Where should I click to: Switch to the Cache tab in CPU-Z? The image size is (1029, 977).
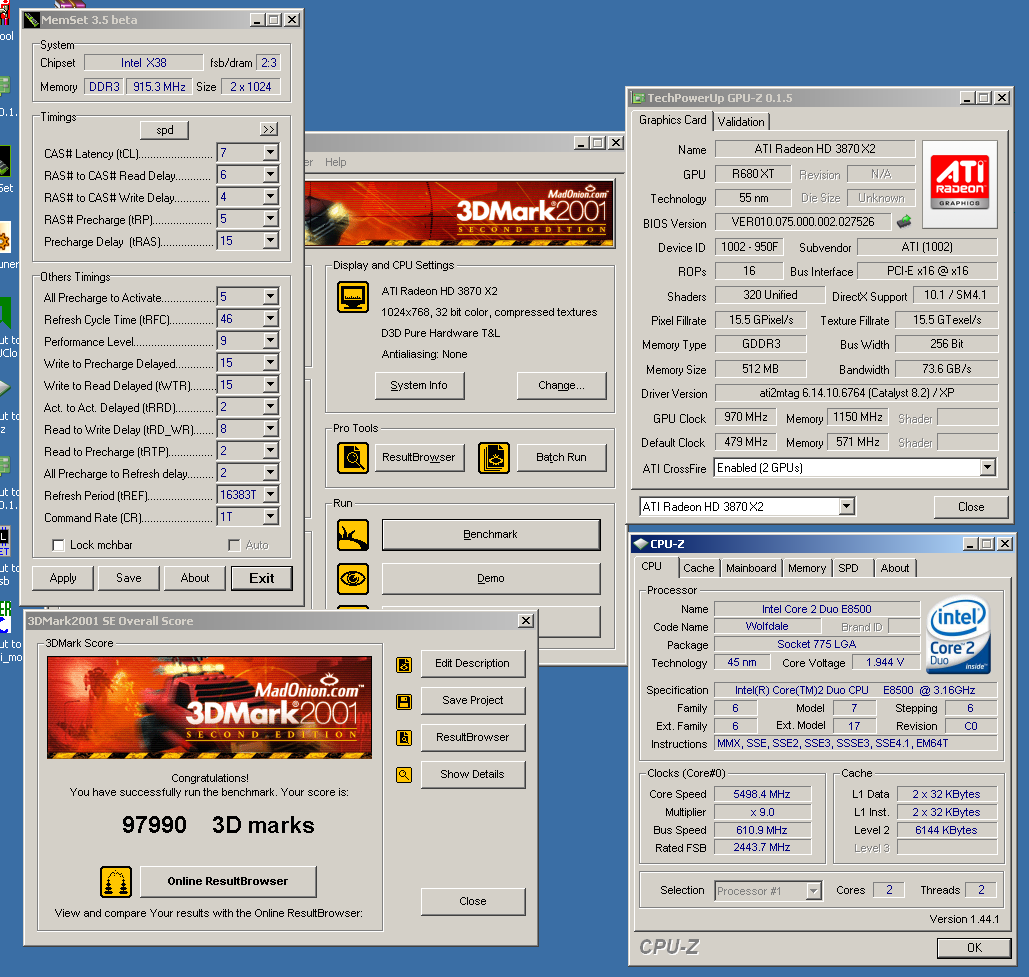point(698,568)
